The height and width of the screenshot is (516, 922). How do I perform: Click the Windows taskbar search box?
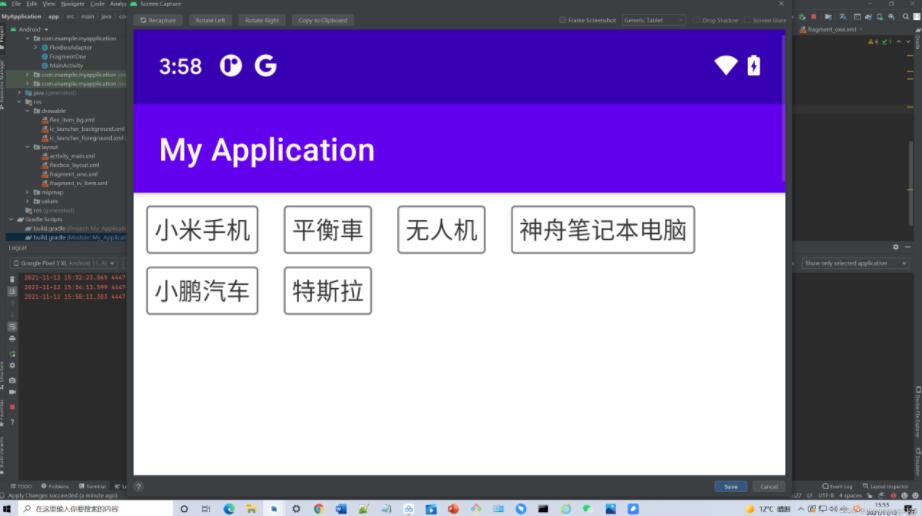(94, 509)
